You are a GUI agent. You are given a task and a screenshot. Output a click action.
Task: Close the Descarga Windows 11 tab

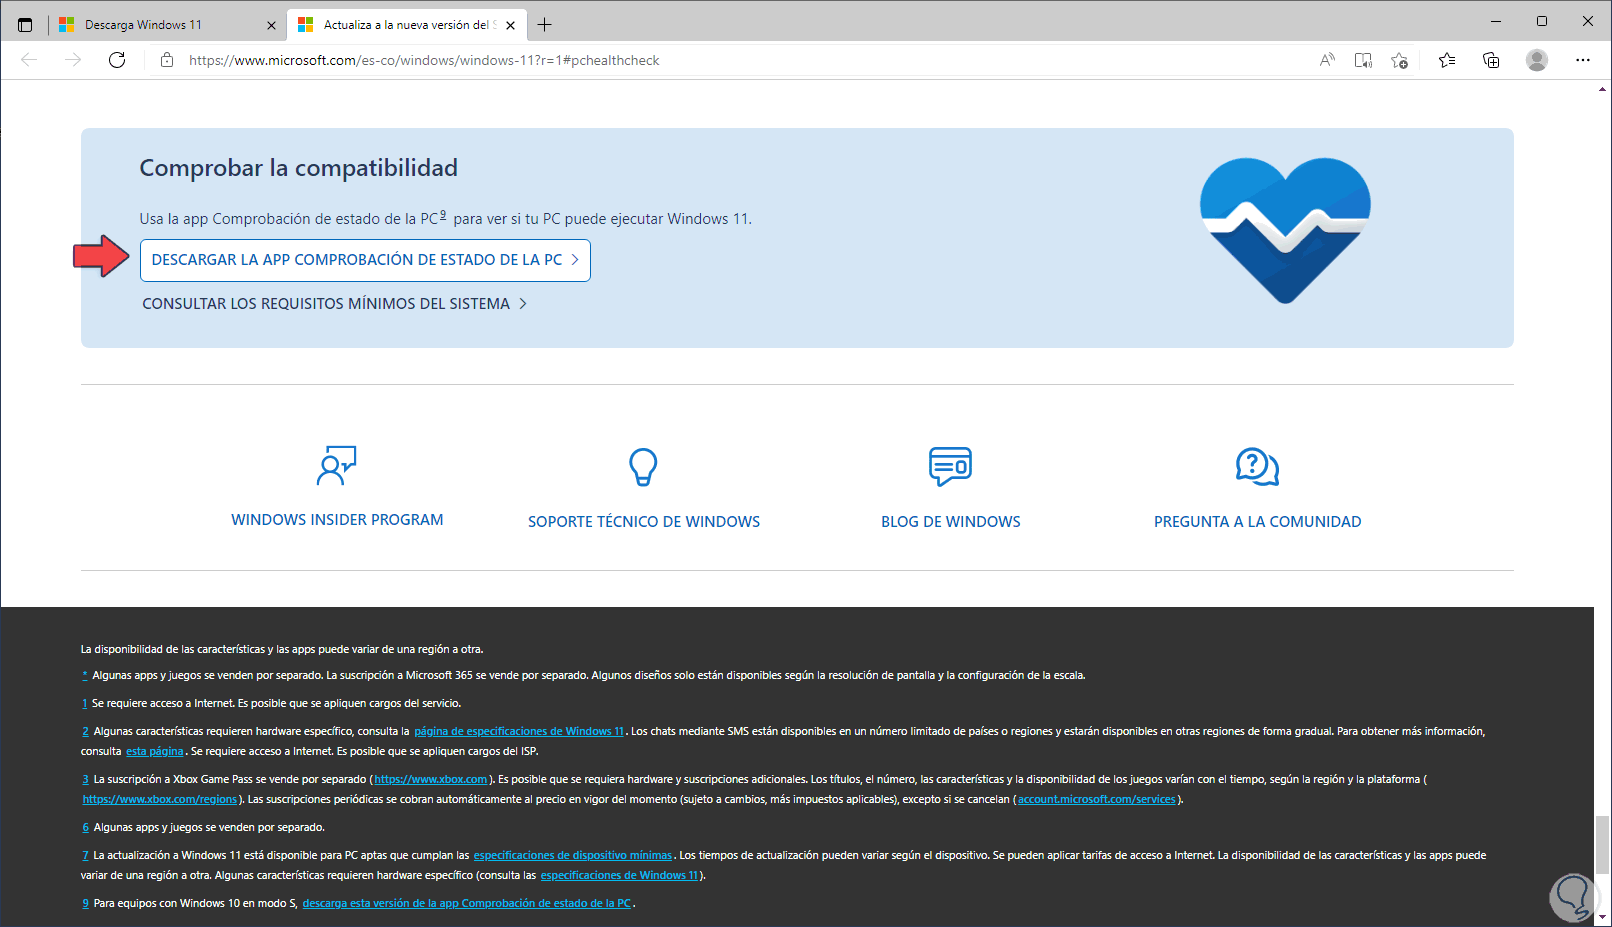(271, 25)
